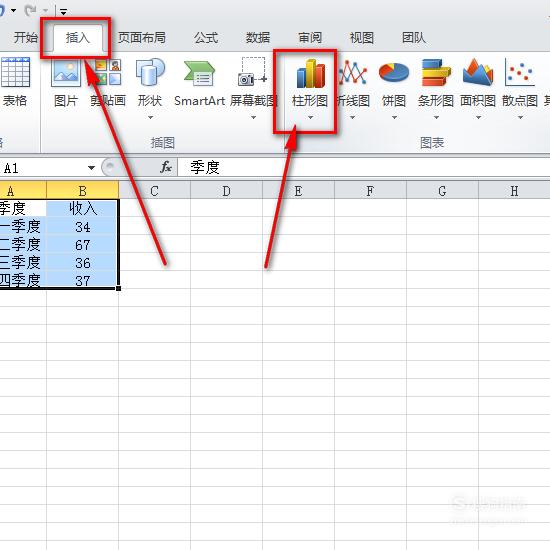
Task: Expand the Column chart dropdown arrow
Action: 310,118
